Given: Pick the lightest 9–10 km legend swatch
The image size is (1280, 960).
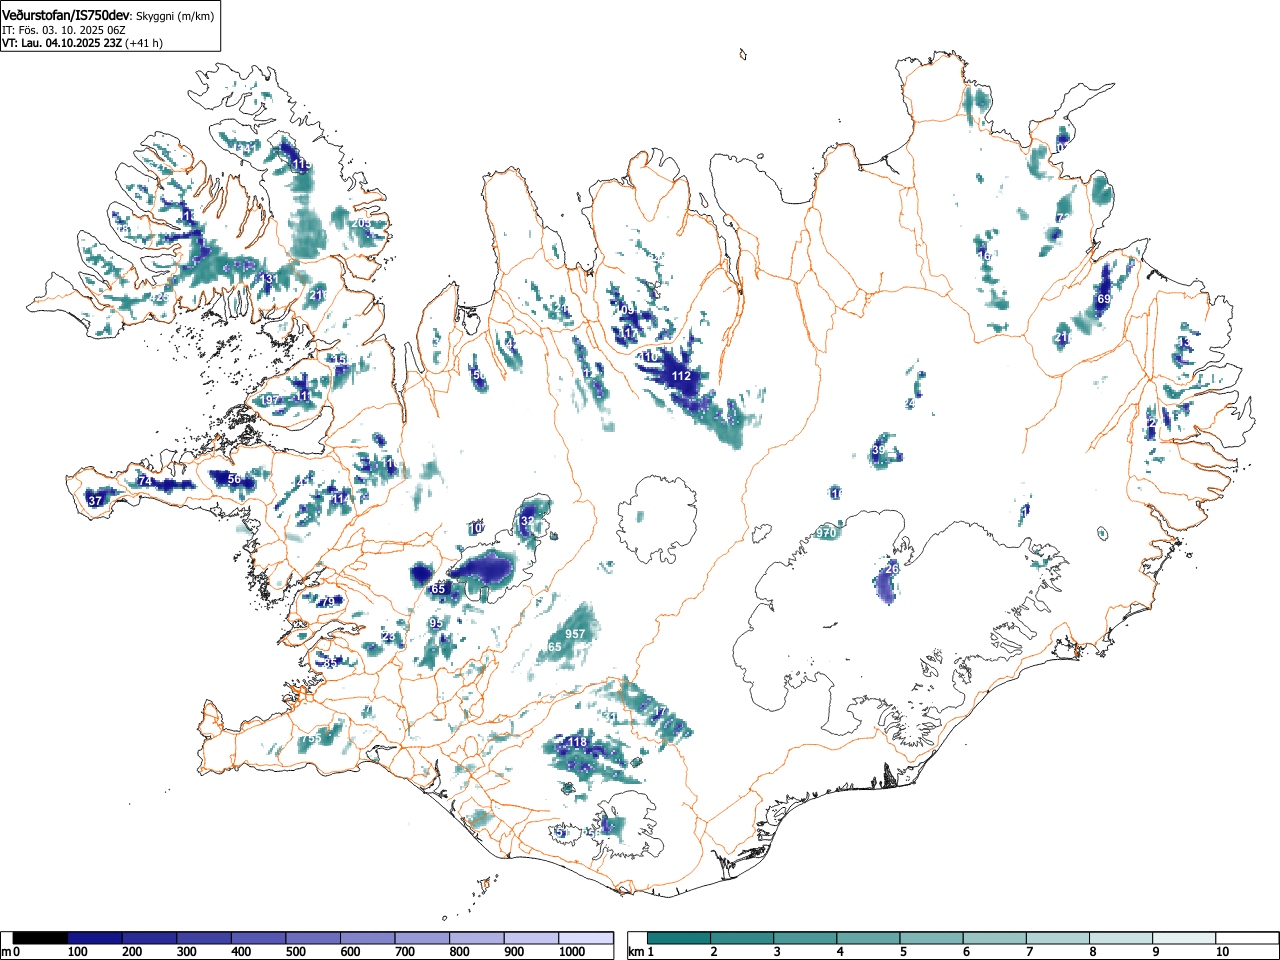Looking at the screenshot, I should (x=1183, y=938).
